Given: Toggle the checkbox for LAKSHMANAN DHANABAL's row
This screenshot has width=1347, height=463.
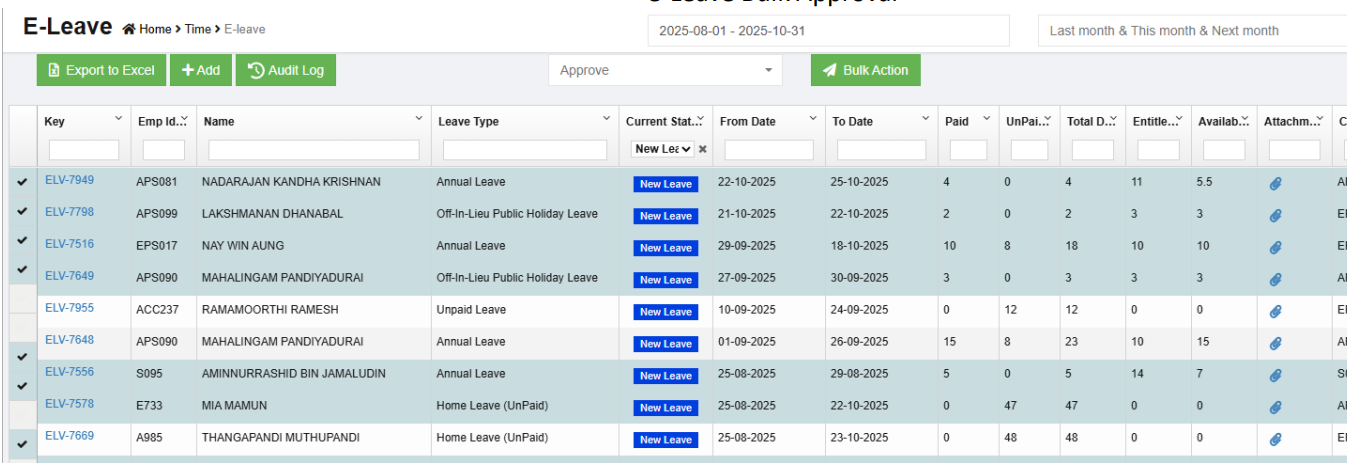Looking at the screenshot, I should point(22,213).
